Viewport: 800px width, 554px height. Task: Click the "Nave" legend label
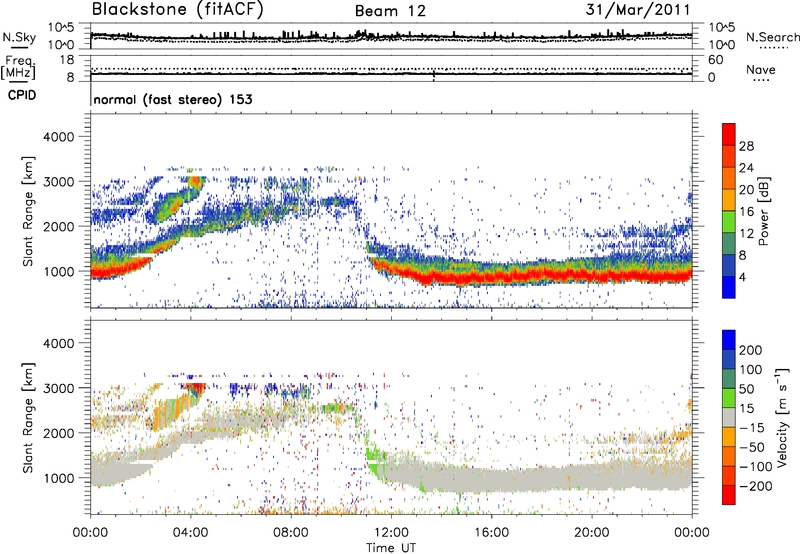pos(761,69)
